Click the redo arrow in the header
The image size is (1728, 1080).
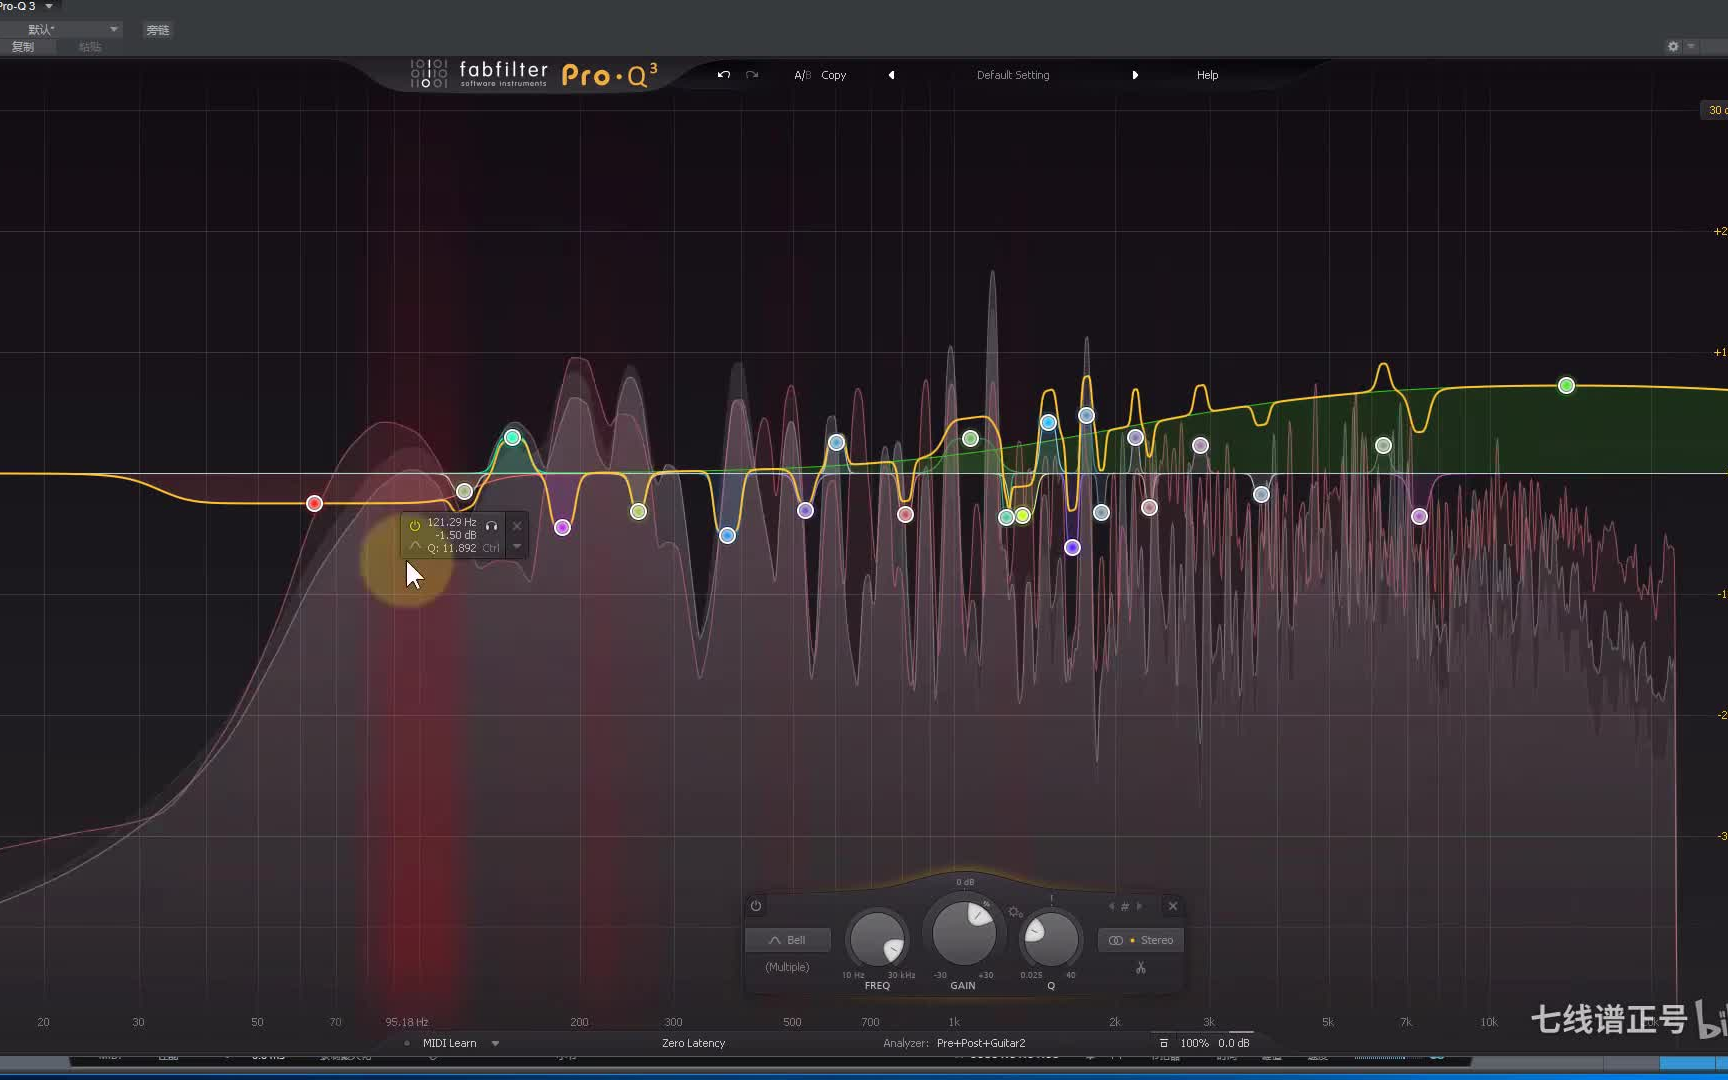(751, 75)
